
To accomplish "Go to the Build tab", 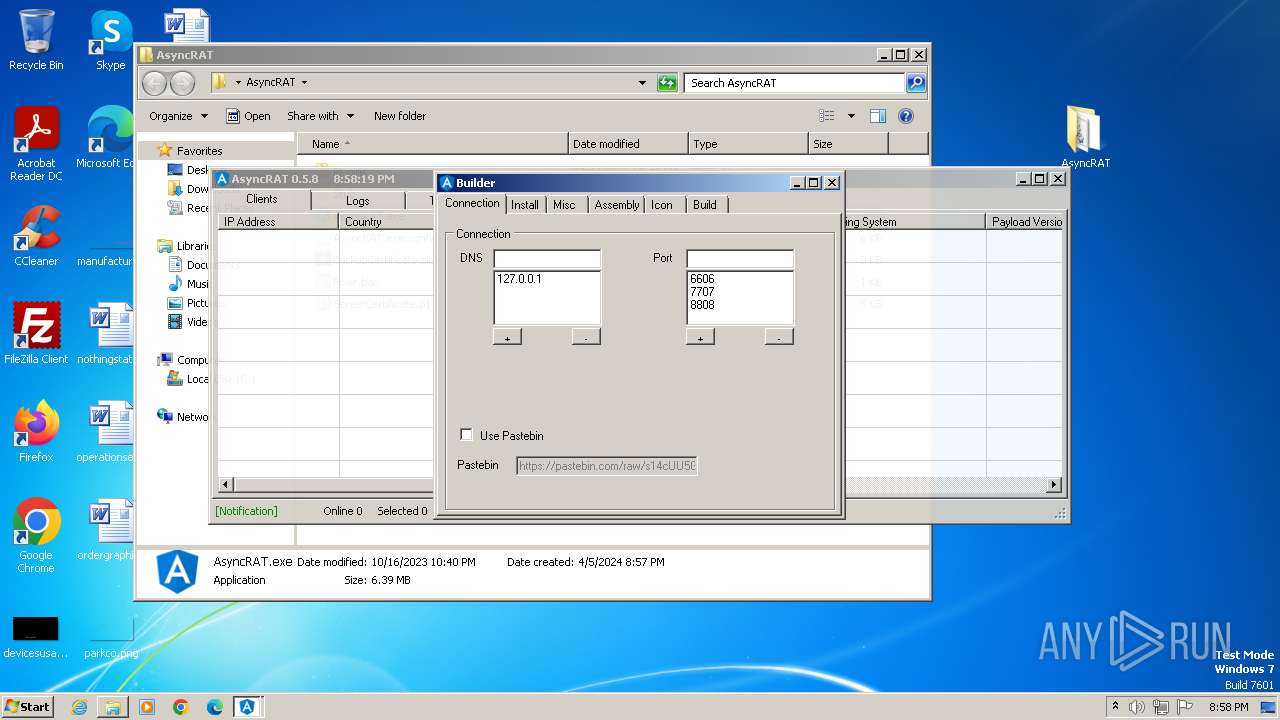I will click(705, 204).
